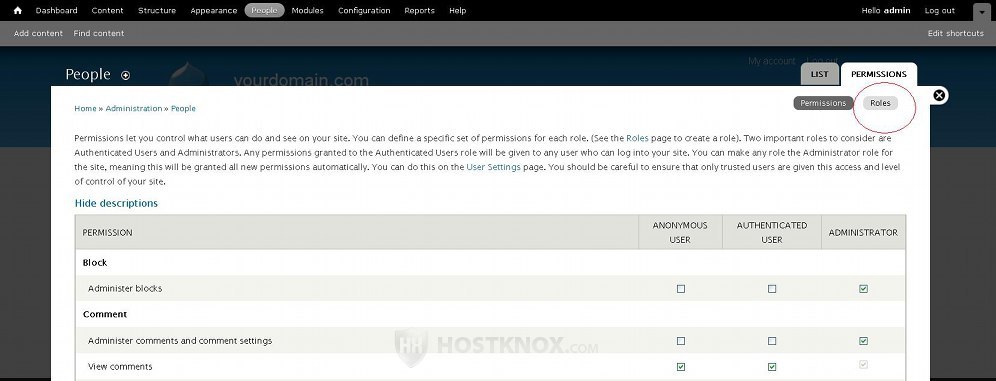Screen dimensions: 996x381
Task: Select the PERMISSIONS tab
Action: tap(878, 74)
